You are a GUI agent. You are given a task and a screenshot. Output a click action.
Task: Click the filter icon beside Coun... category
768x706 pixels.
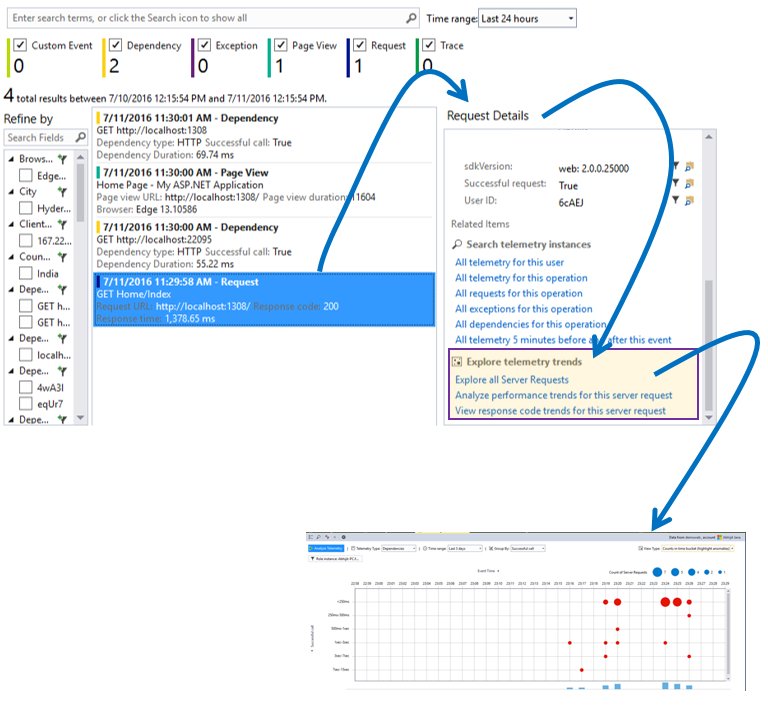(x=62, y=257)
